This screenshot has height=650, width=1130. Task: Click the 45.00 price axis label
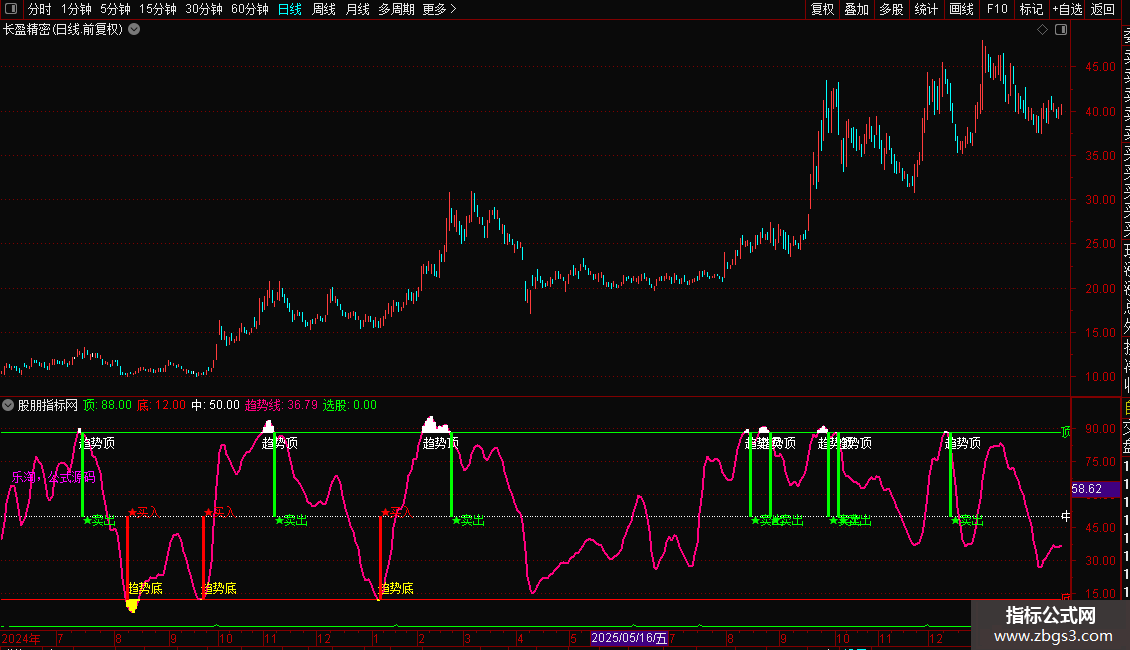(x=1100, y=66)
